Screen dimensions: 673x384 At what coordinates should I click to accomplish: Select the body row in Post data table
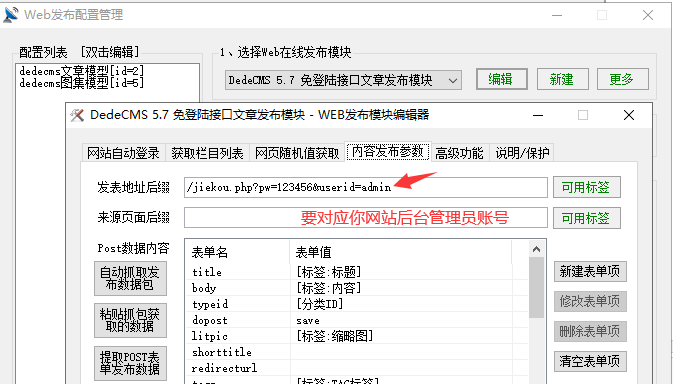point(357,288)
